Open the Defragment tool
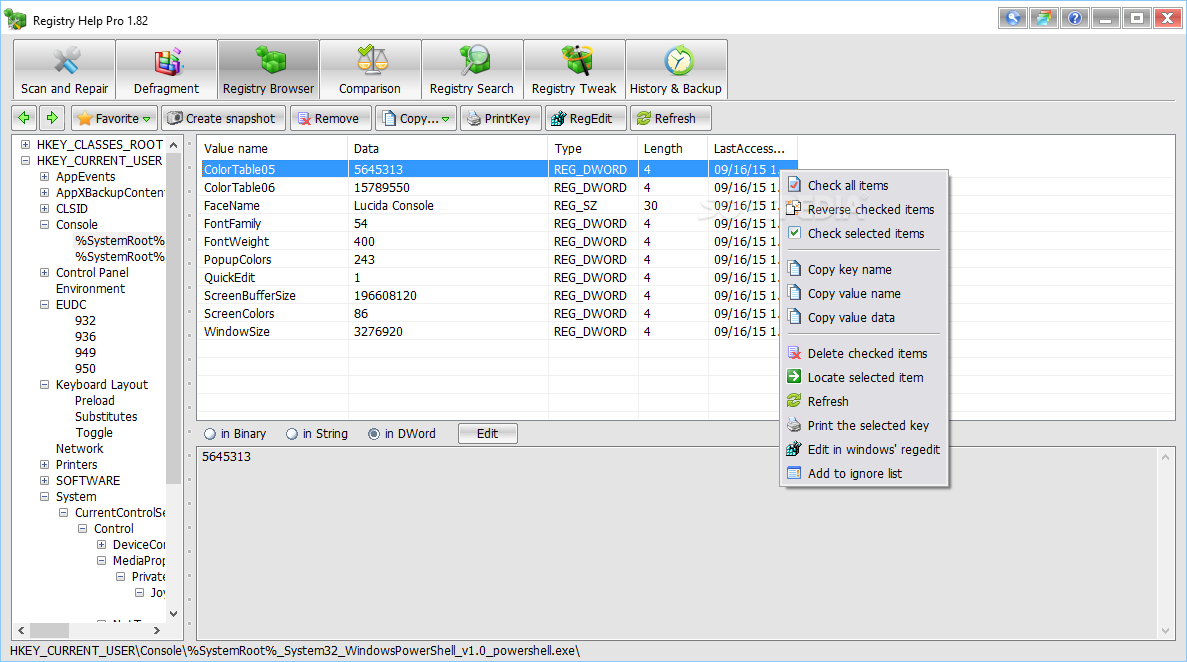The width and height of the screenshot is (1187, 662). coord(167,70)
